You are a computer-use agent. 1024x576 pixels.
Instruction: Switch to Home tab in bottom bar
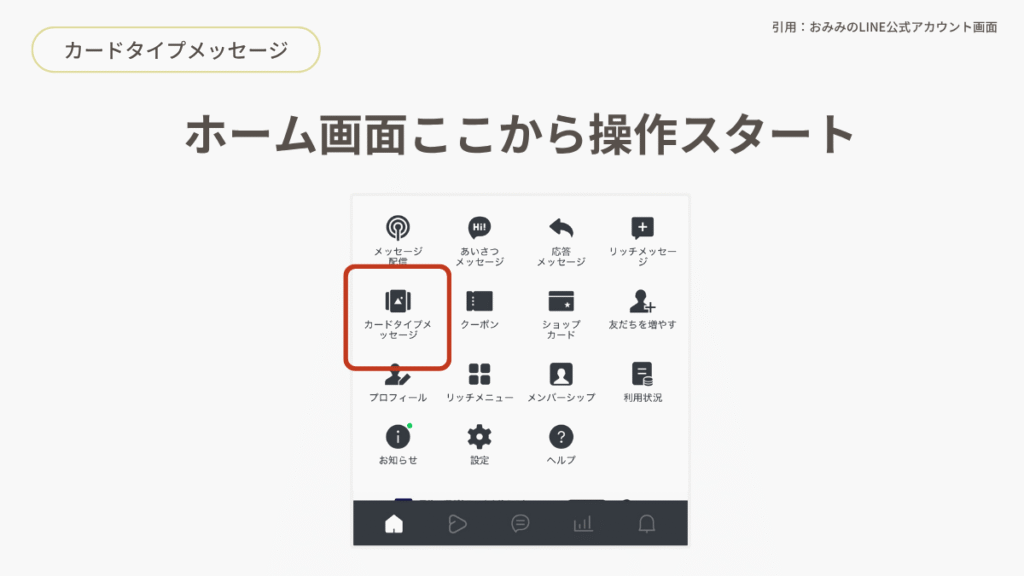(394, 523)
